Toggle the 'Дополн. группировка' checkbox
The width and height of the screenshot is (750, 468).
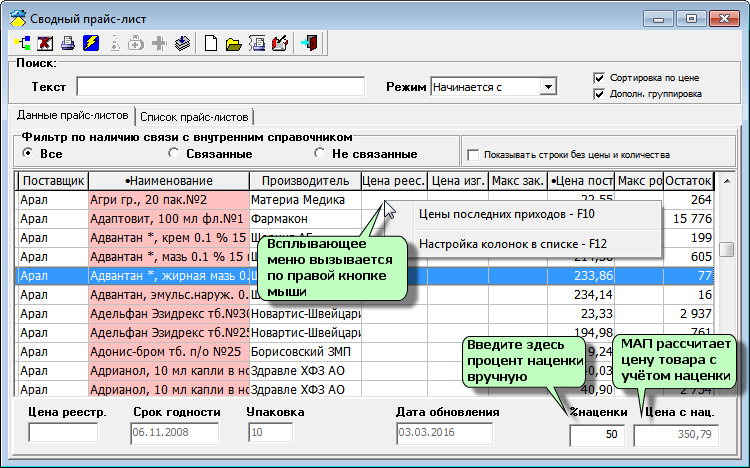pyautogui.click(x=599, y=94)
